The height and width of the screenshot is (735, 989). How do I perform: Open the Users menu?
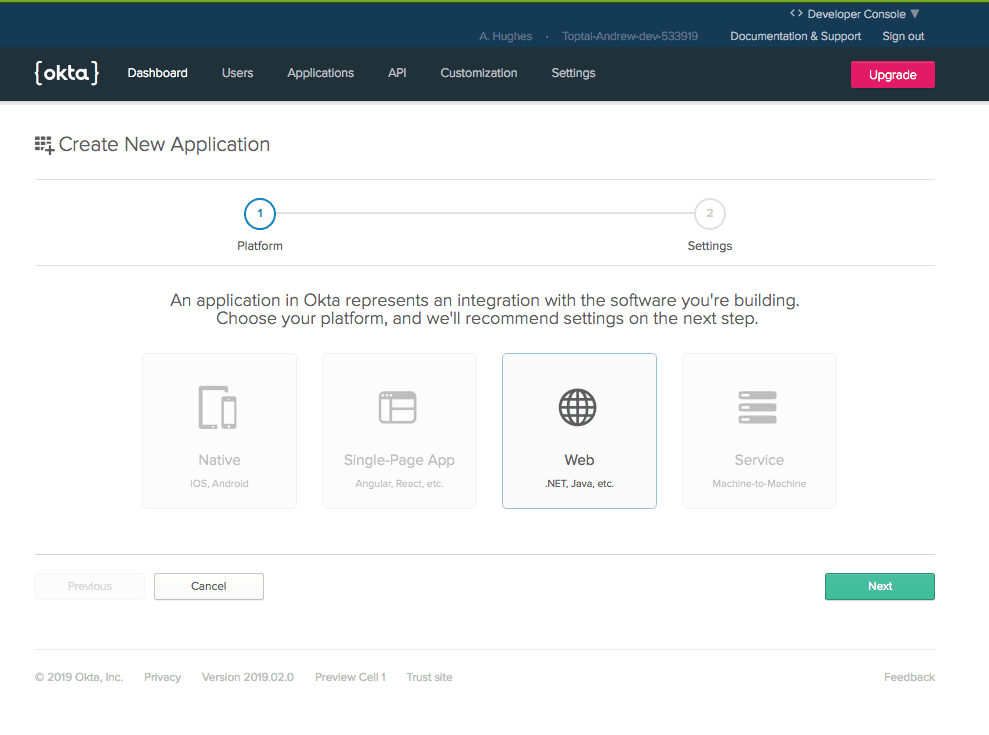coord(237,73)
